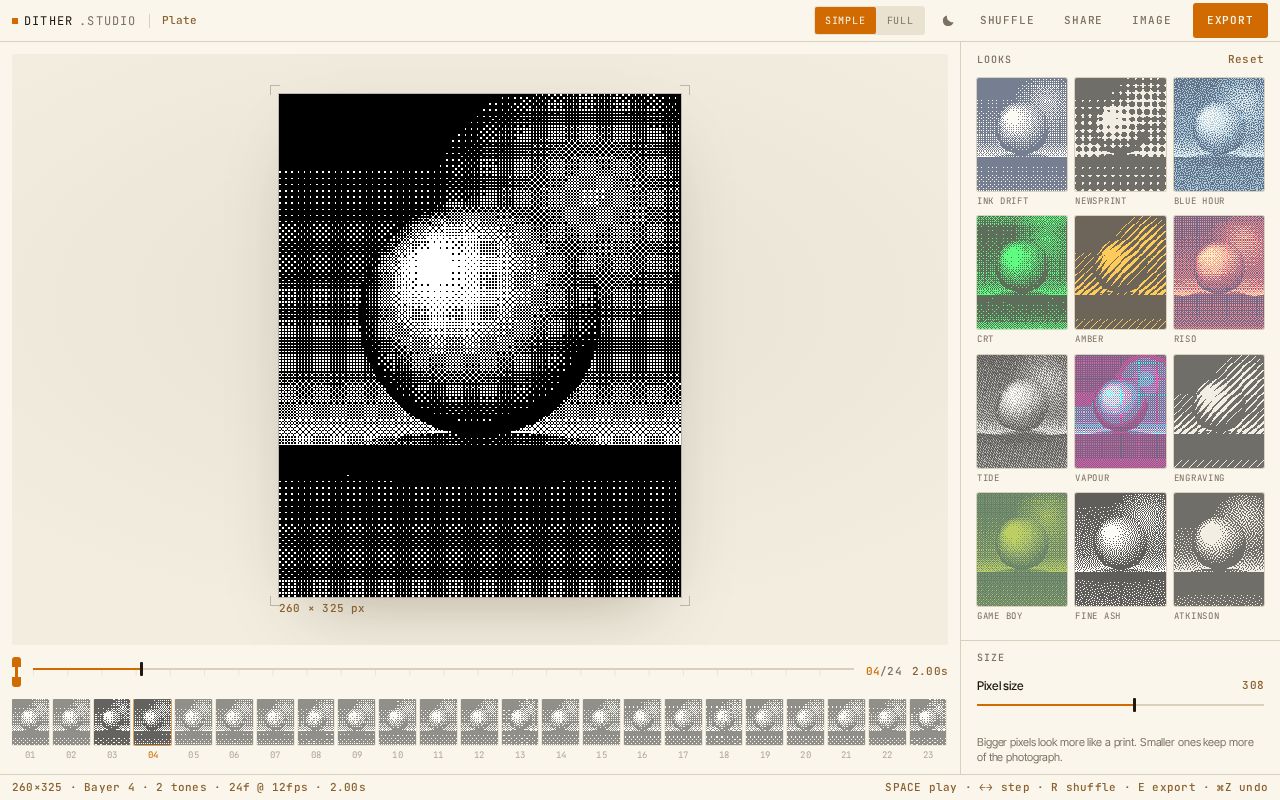1280x800 pixels.
Task: Select the GAME BOY look
Action: point(1022,549)
